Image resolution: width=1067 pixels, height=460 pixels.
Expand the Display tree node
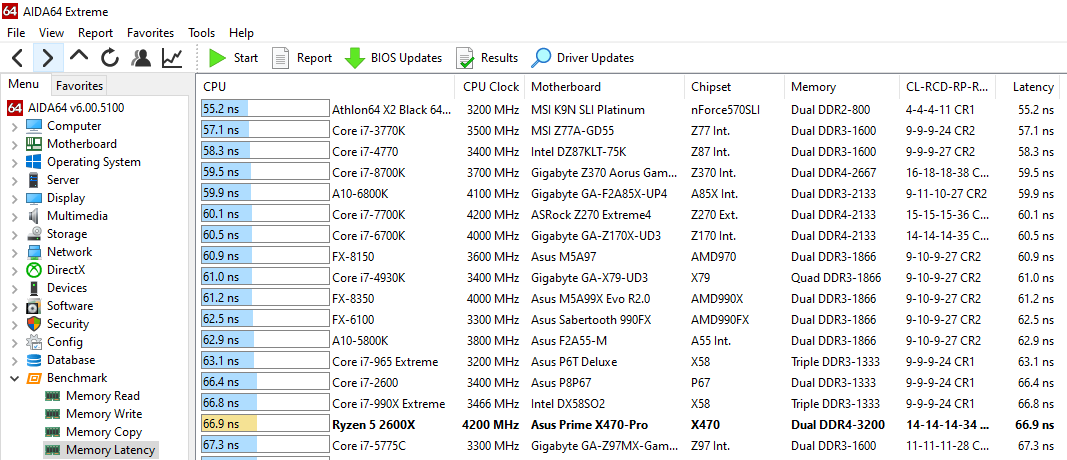15,199
